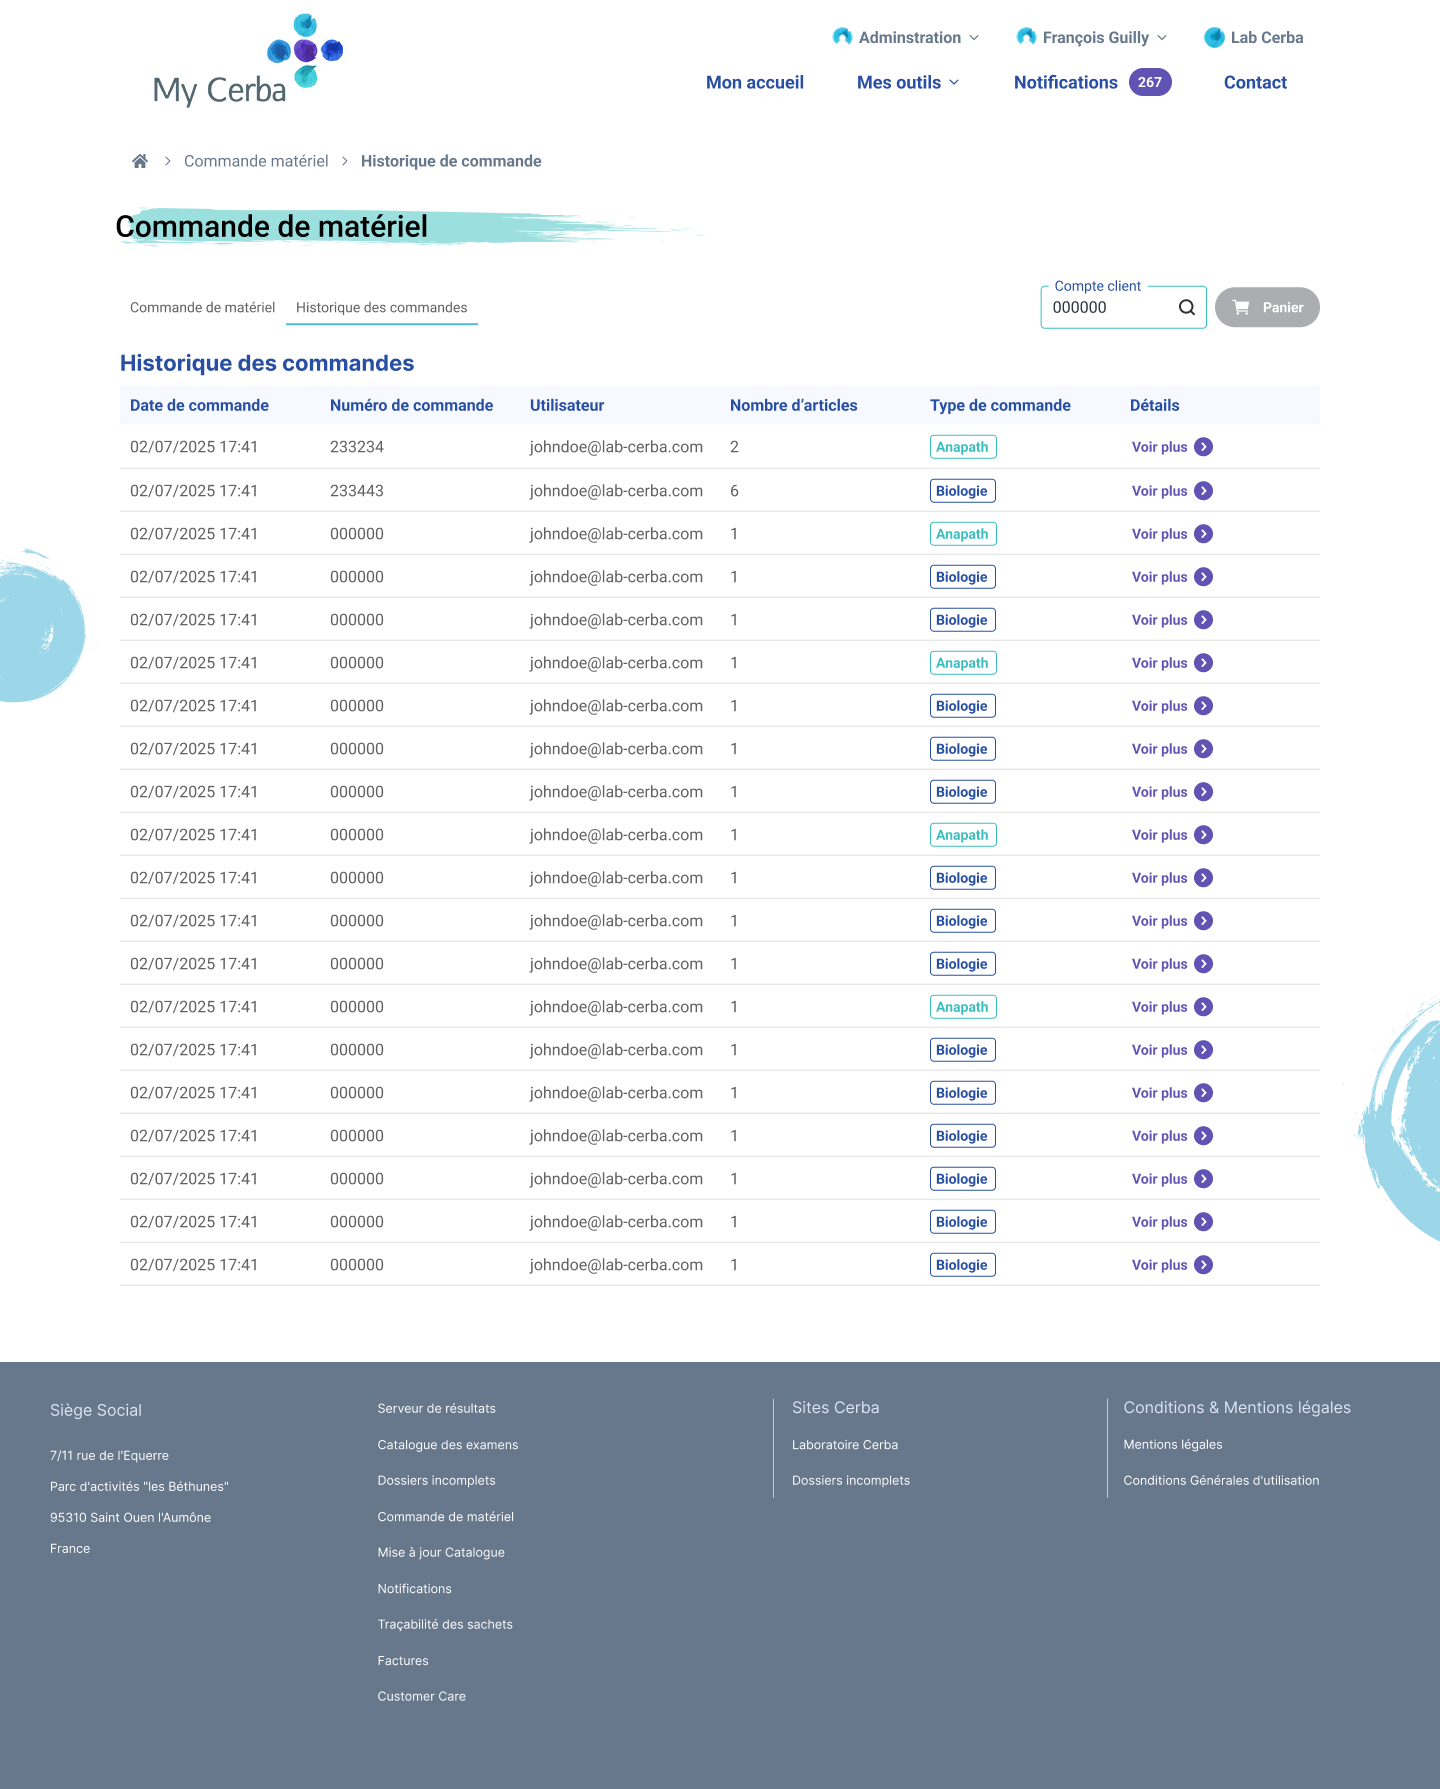The width and height of the screenshot is (1440, 1789).
Task: Click Dossiers incomplets below Catalogue des examens
Action: pos(436,1480)
